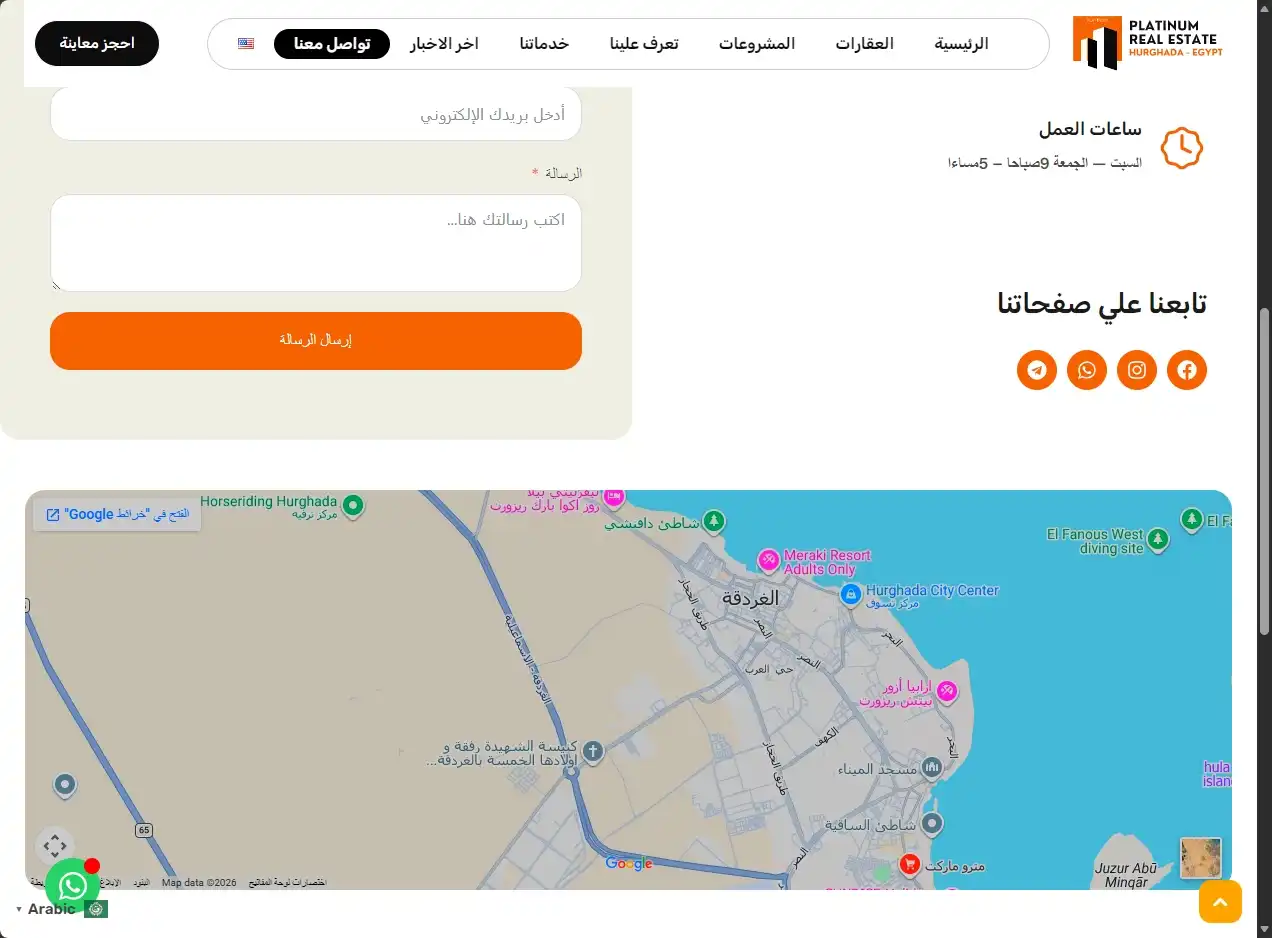Select El Fanous West diving site marker
Screen dimensions: 1272x938
point(1158,540)
